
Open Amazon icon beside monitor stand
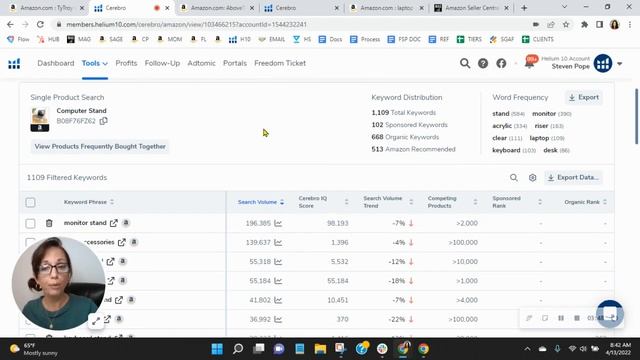(x=126, y=223)
